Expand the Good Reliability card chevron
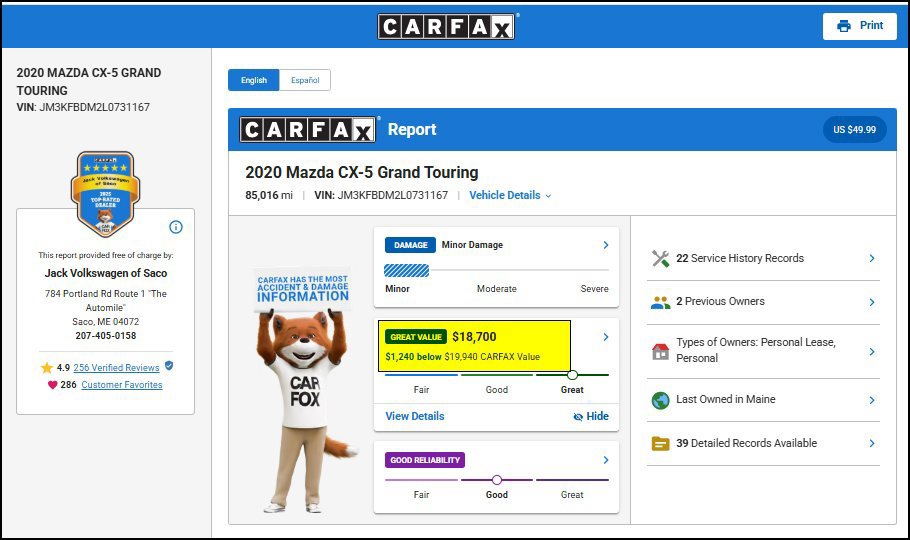 coord(606,460)
